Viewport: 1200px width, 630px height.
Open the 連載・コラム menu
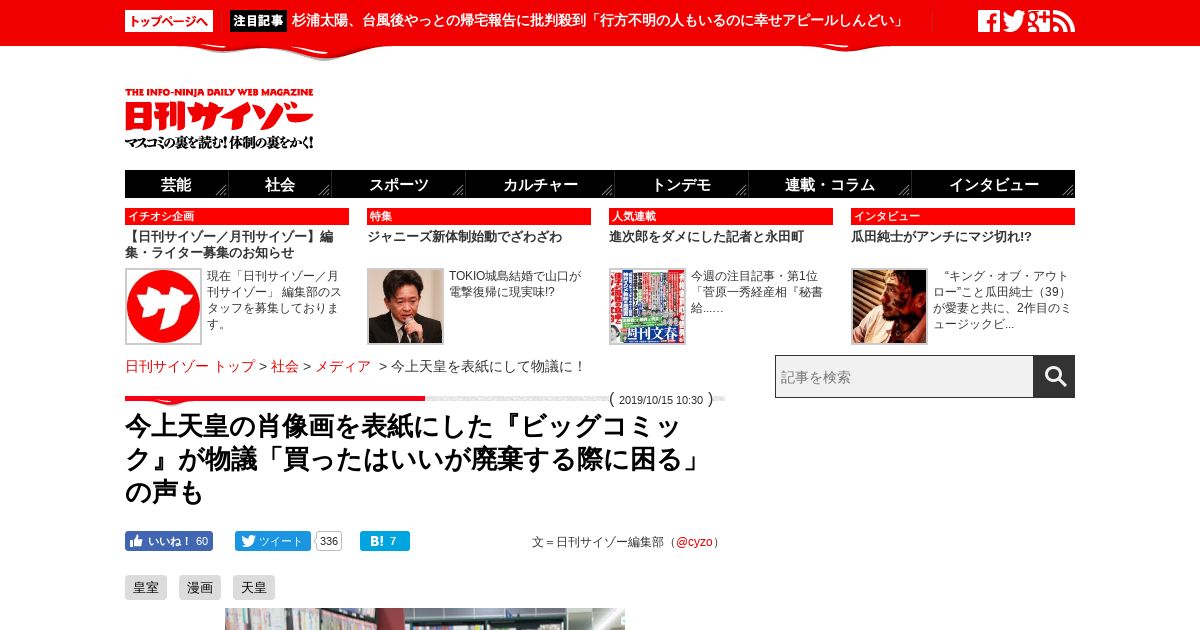pos(830,184)
